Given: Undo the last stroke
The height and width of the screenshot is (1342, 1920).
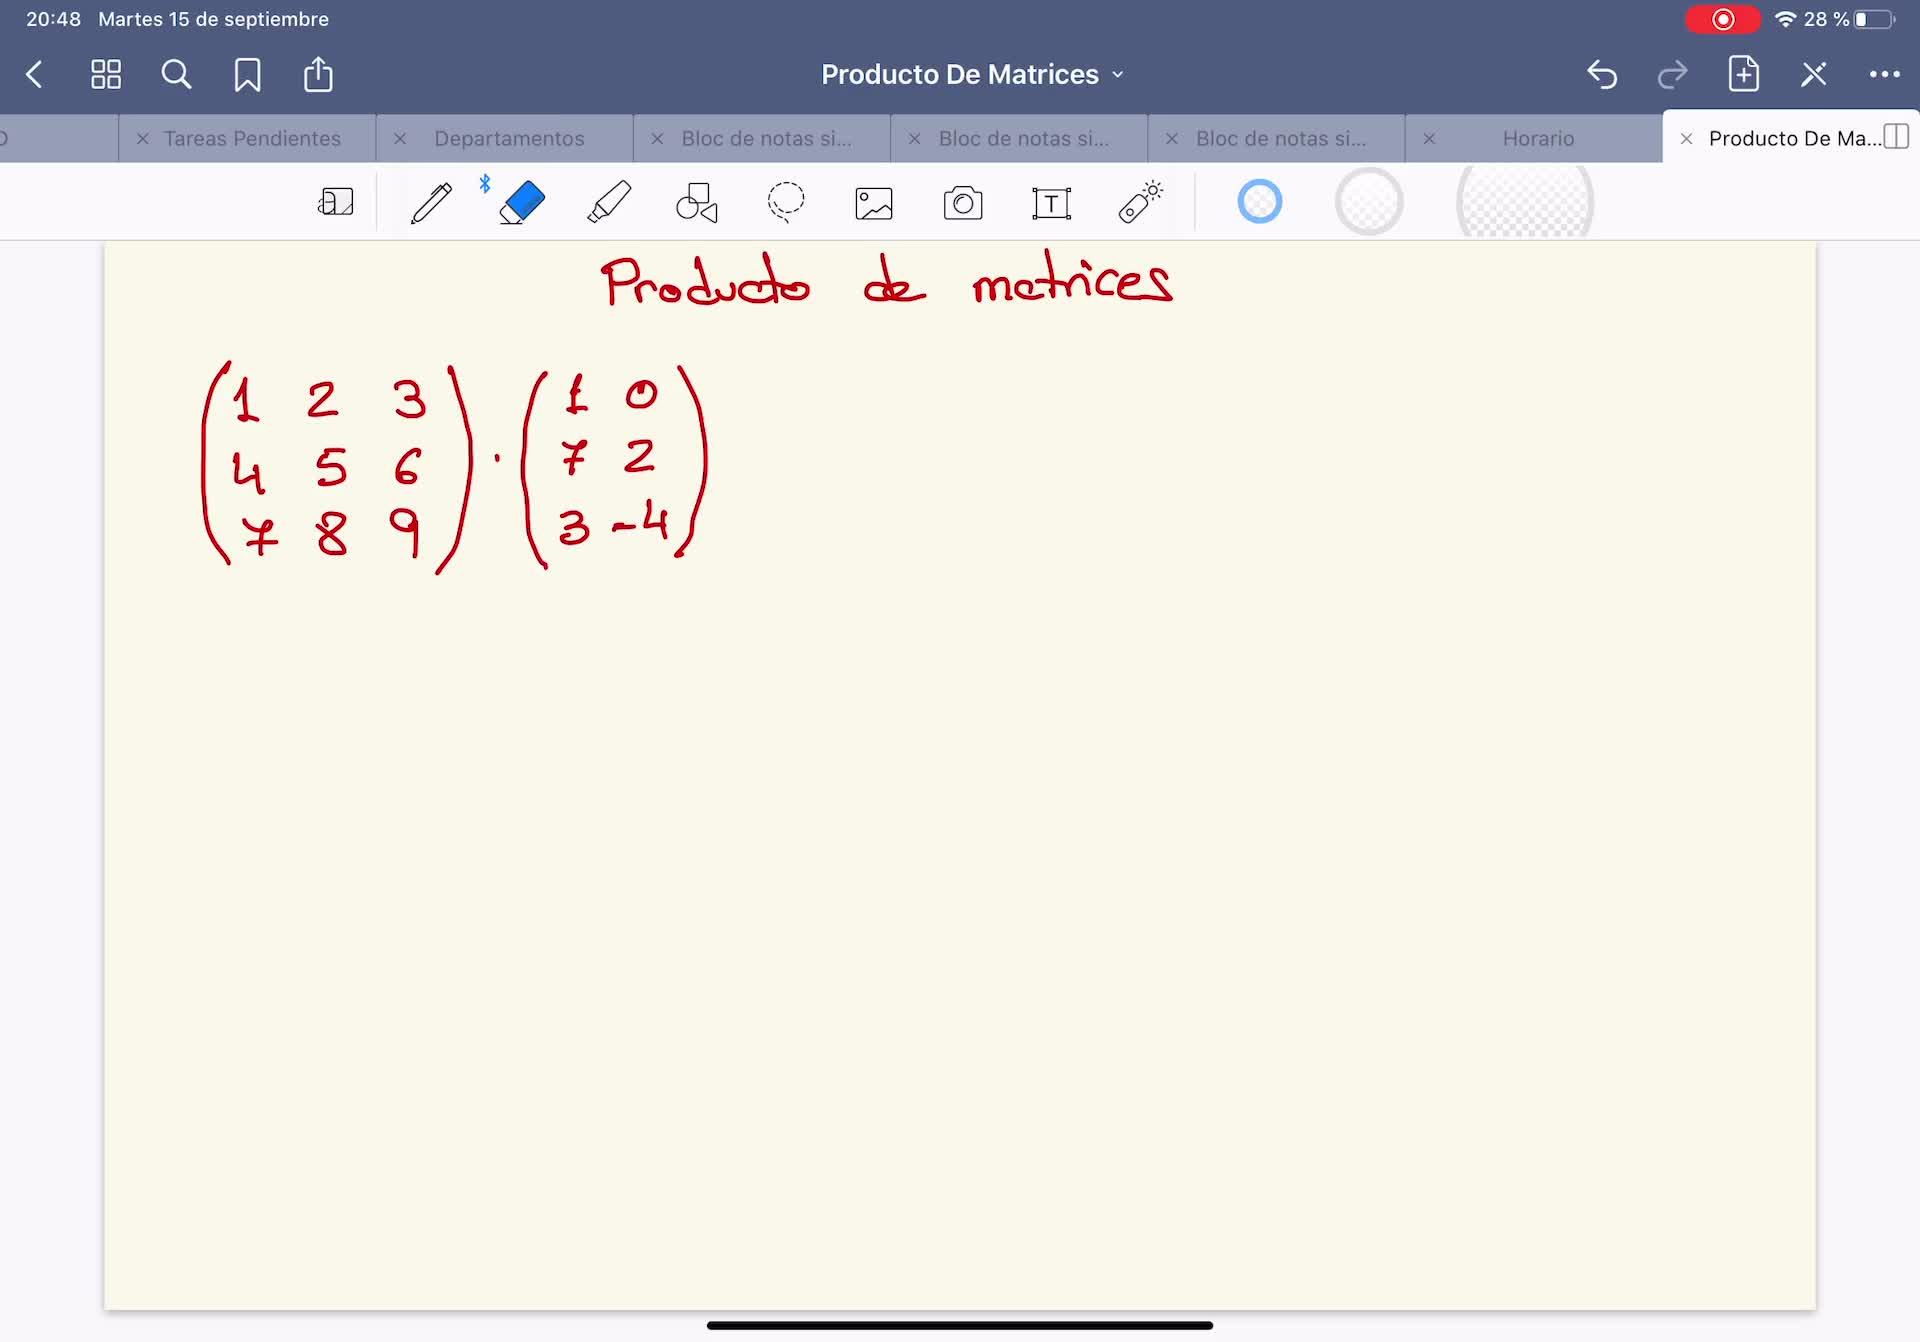Looking at the screenshot, I should coord(1602,75).
